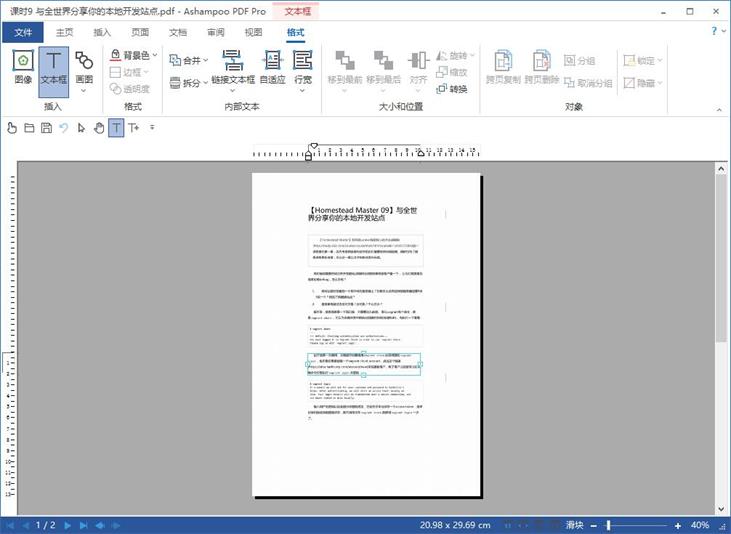This screenshot has height=534, width=731.
Task: Open the 拆分 dropdown arrow
Action: pos(206,83)
